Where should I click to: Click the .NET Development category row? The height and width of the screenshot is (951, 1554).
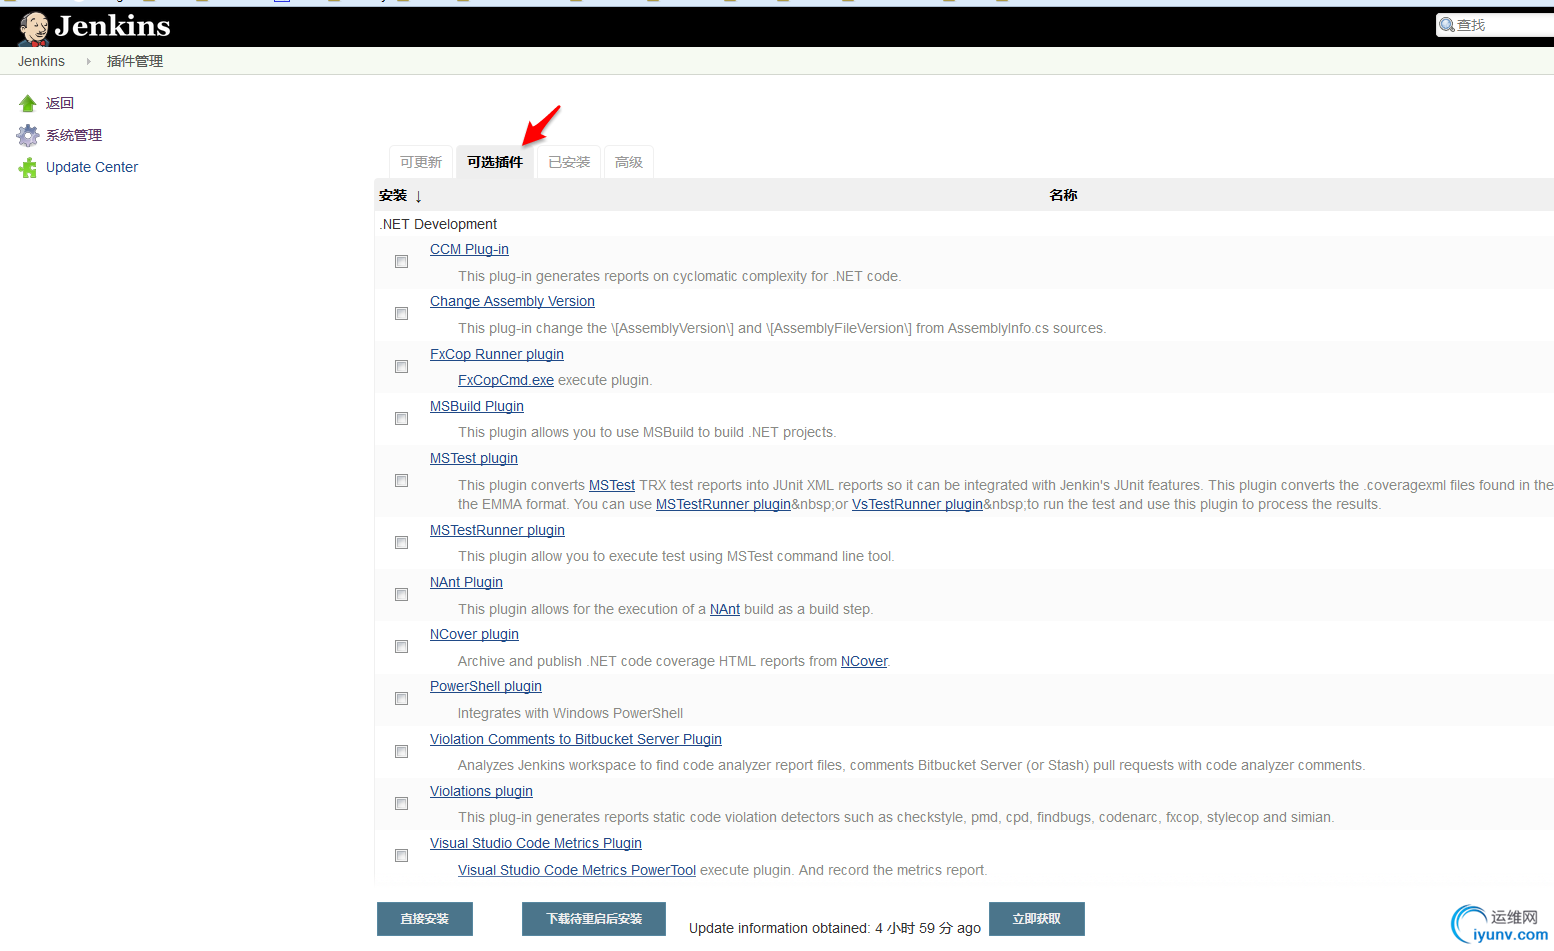click(x=964, y=224)
